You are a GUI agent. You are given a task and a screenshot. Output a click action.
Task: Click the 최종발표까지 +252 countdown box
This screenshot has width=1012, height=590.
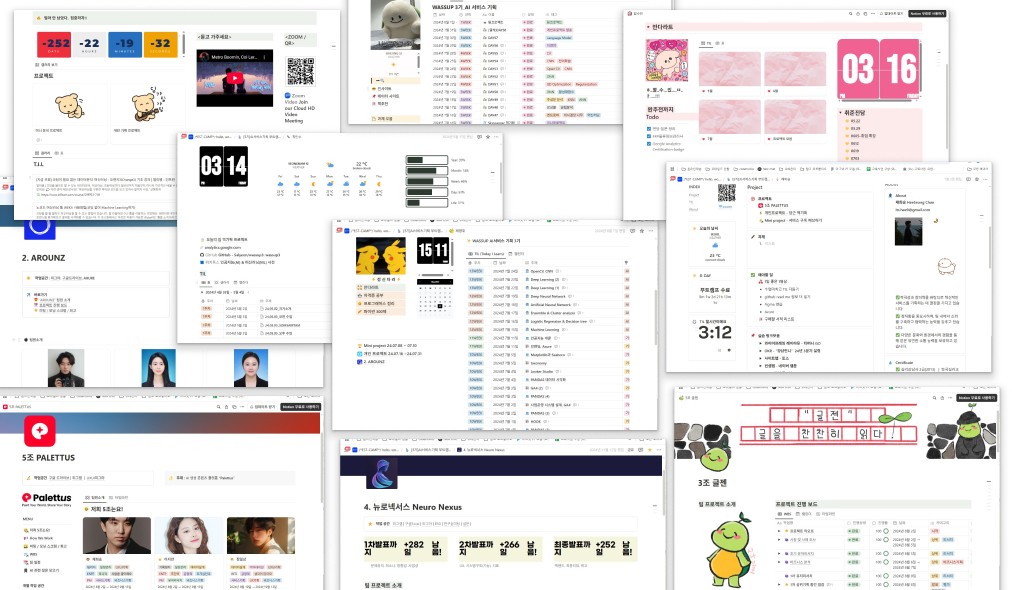pyautogui.click(x=594, y=548)
